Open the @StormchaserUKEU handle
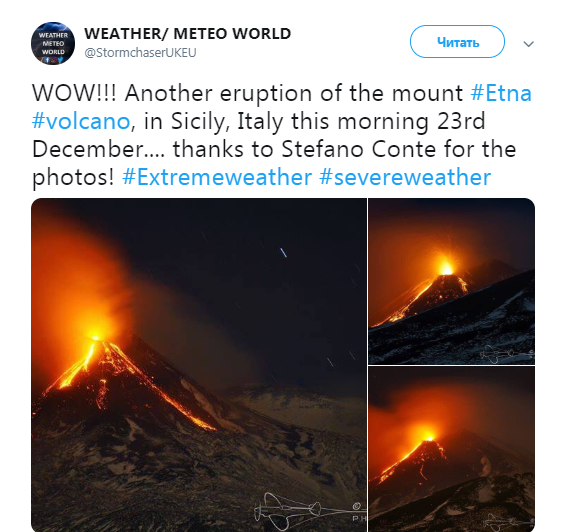 (x=140, y=53)
